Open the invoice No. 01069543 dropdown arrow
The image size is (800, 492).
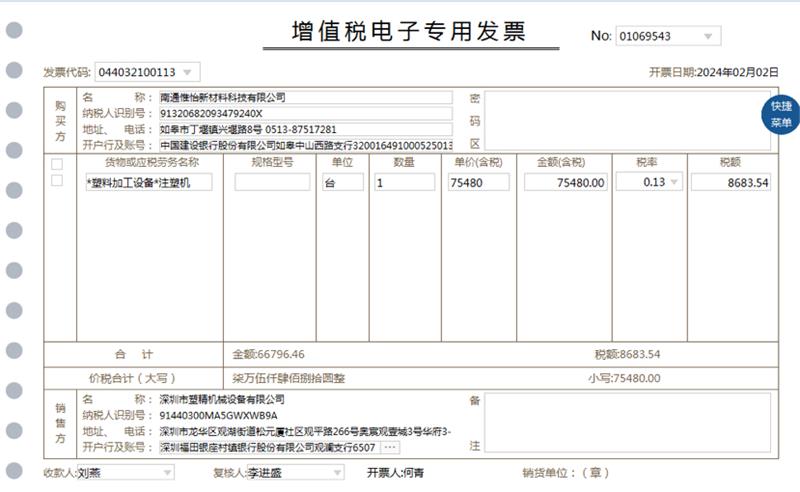coord(708,36)
